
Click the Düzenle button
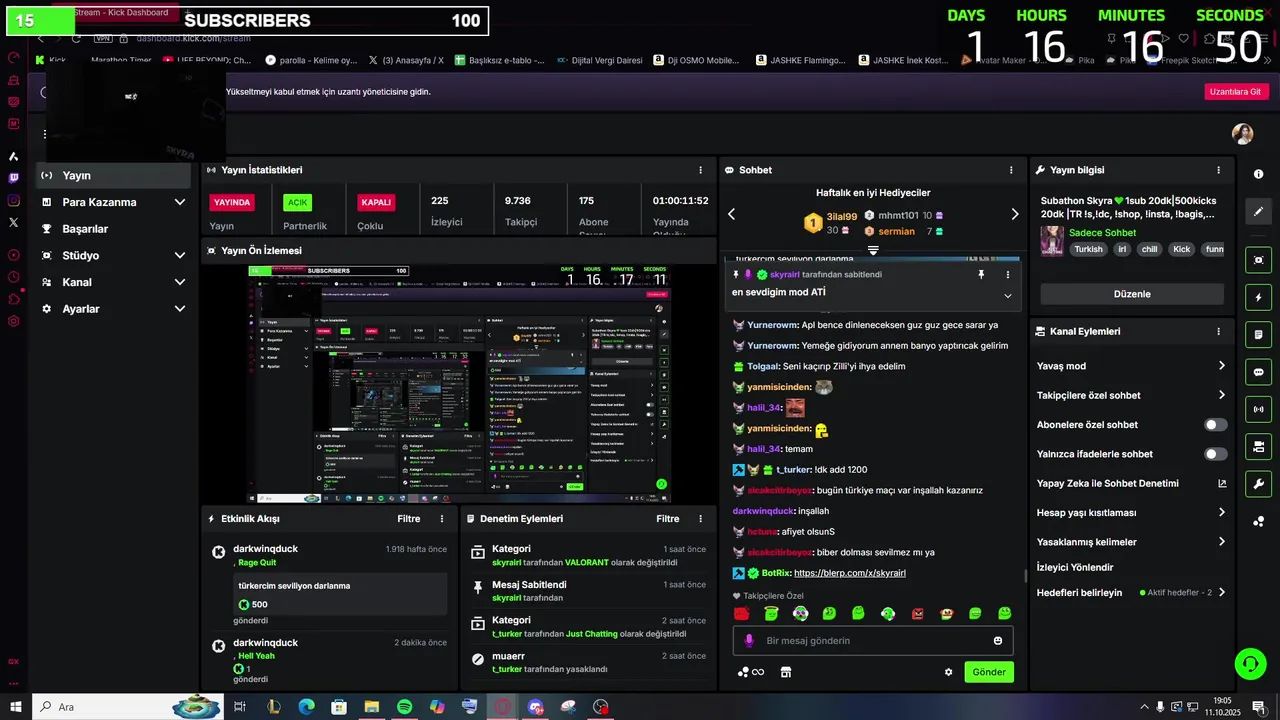tap(1132, 294)
